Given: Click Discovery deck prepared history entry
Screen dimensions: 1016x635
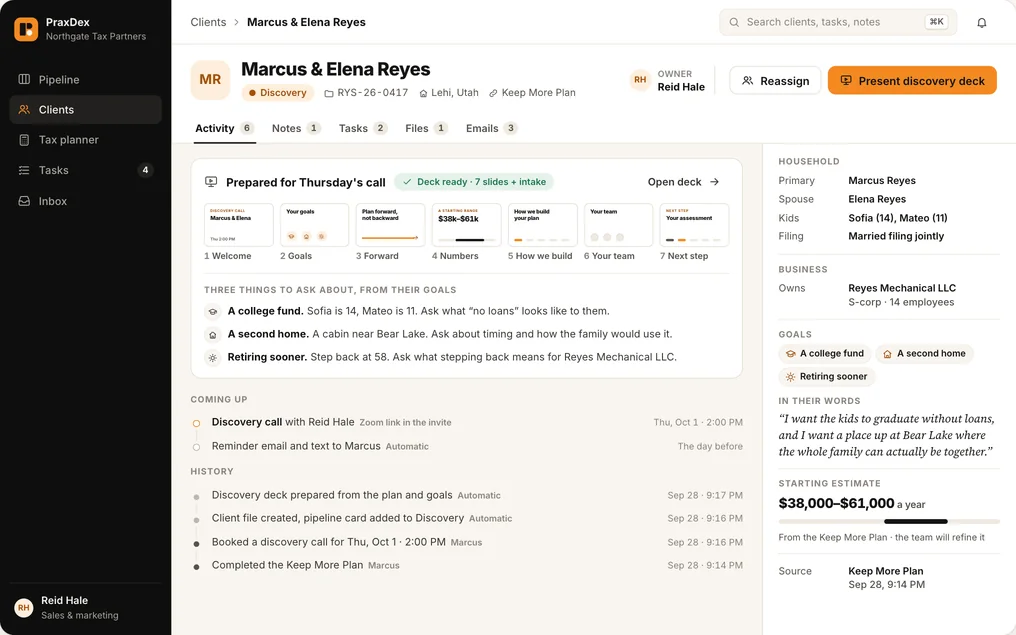Looking at the screenshot, I should coord(467,495).
